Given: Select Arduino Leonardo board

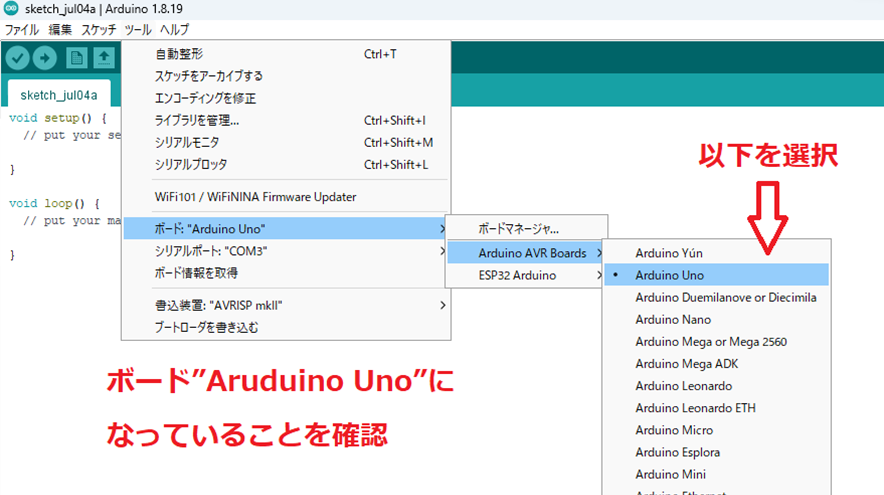Looking at the screenshot, I should [716, 386].
